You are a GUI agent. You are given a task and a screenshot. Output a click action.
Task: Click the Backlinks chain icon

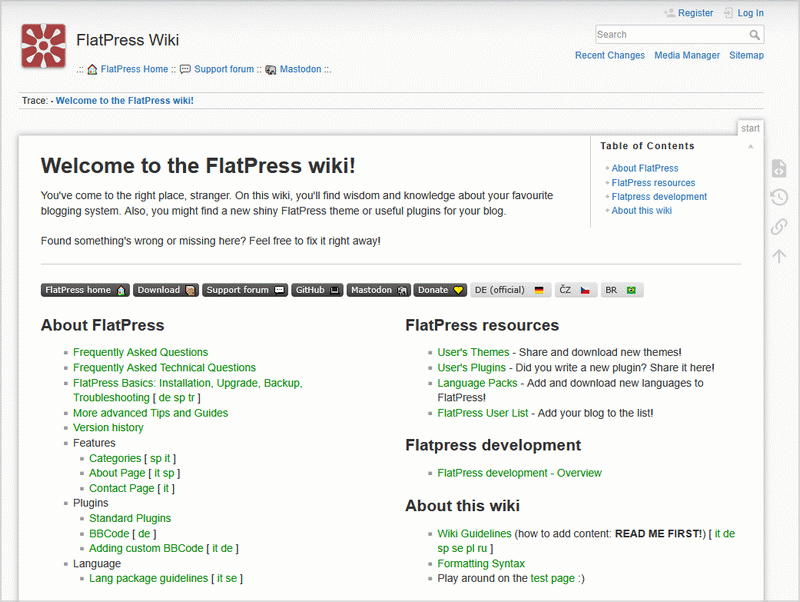(x=778, y=227)
